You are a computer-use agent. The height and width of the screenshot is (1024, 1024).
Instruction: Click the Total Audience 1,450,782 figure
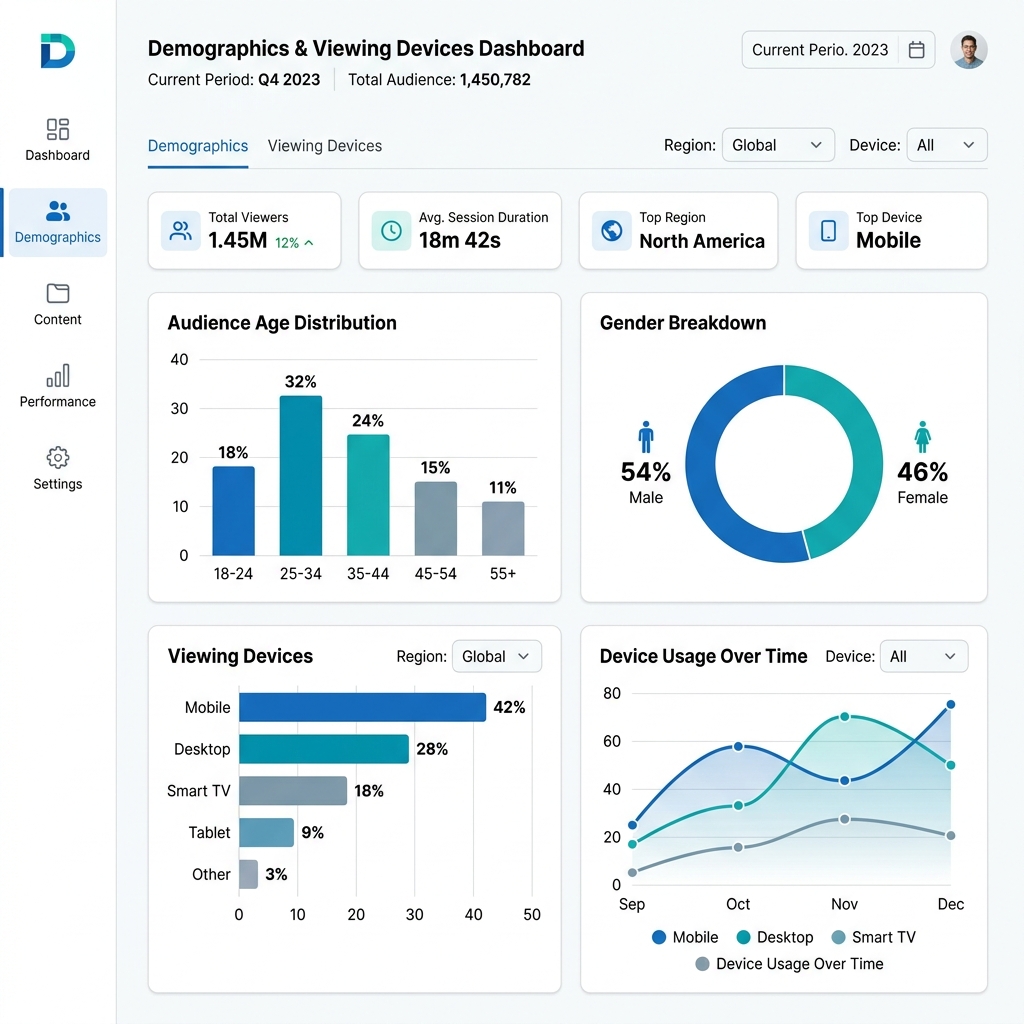point(495,80)
